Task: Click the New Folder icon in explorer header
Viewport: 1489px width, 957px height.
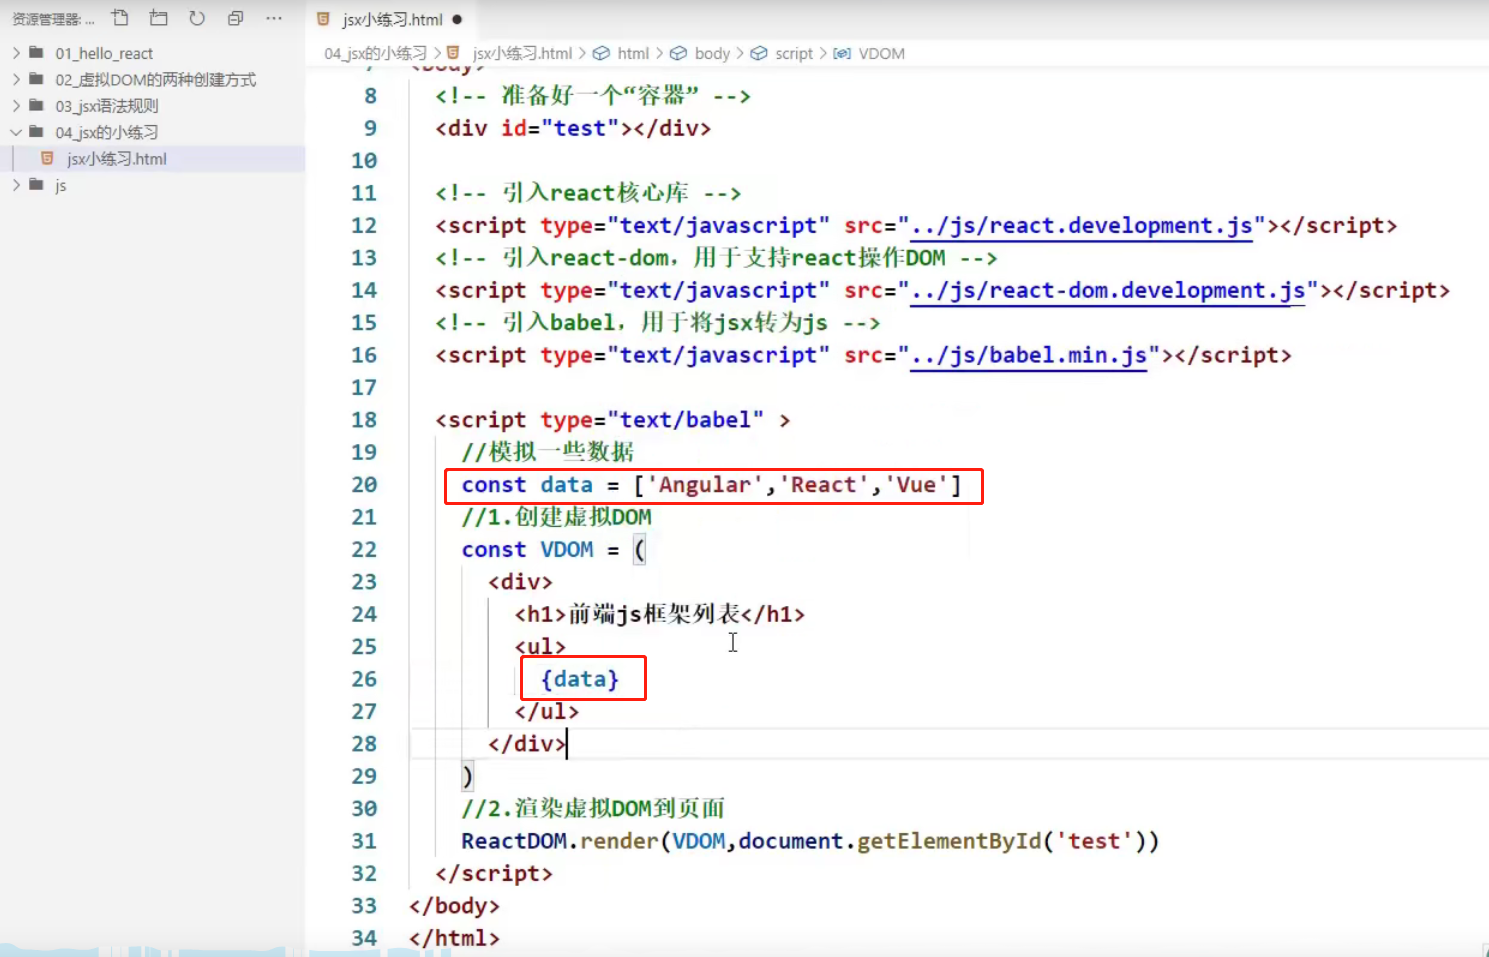Action: pos(158,18)
